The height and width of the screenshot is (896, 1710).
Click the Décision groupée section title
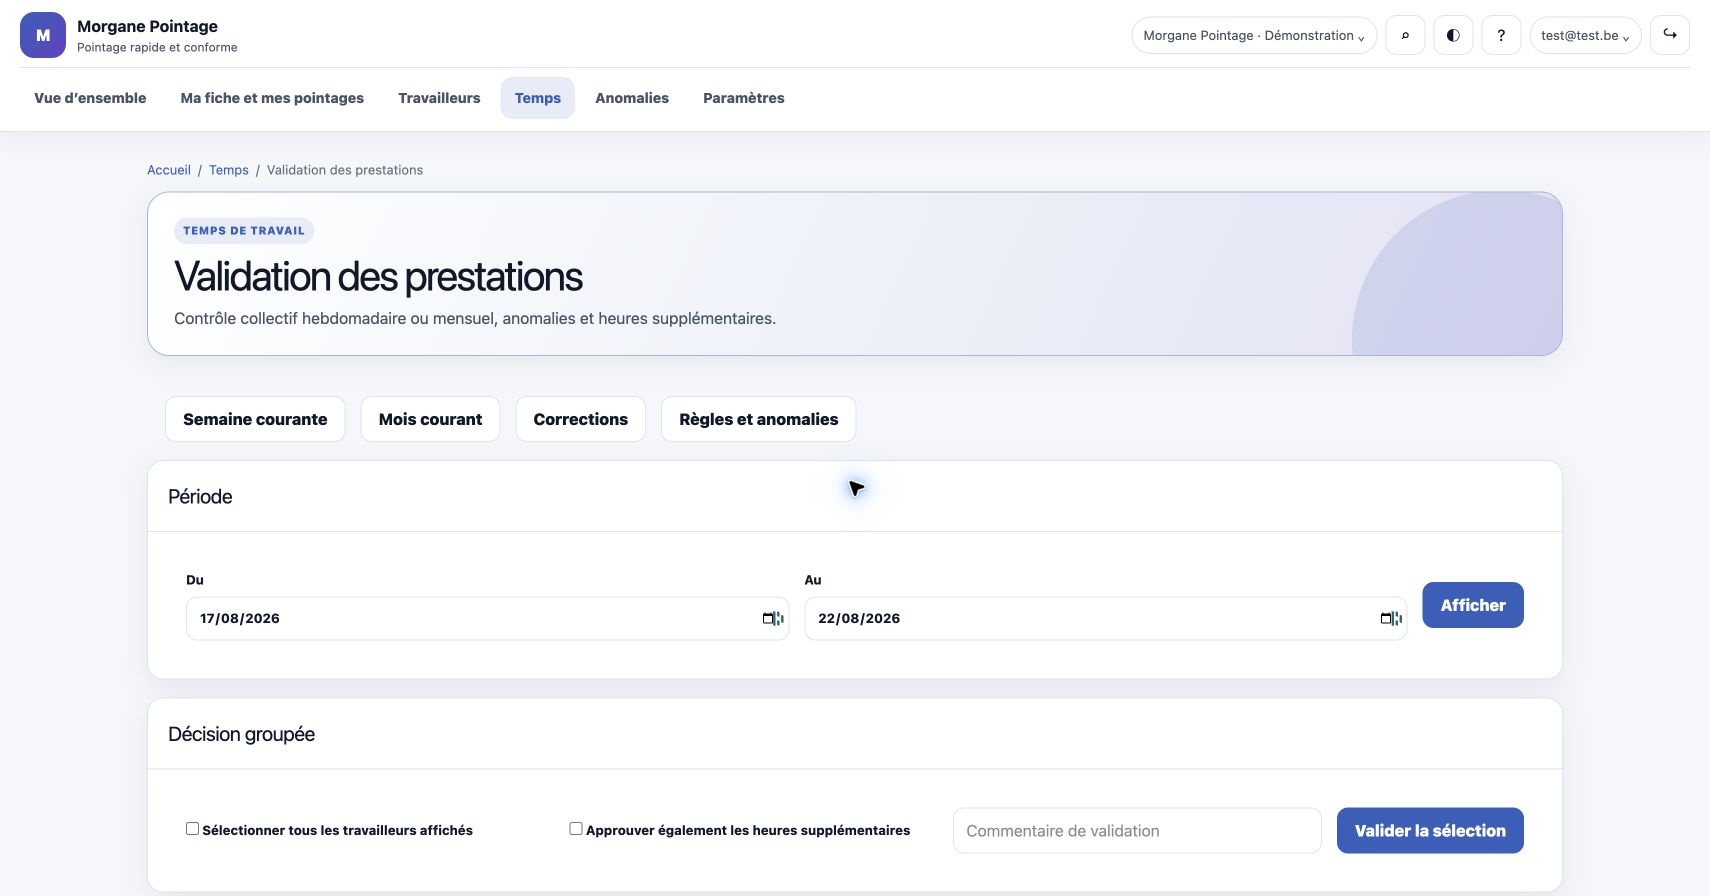241,735
